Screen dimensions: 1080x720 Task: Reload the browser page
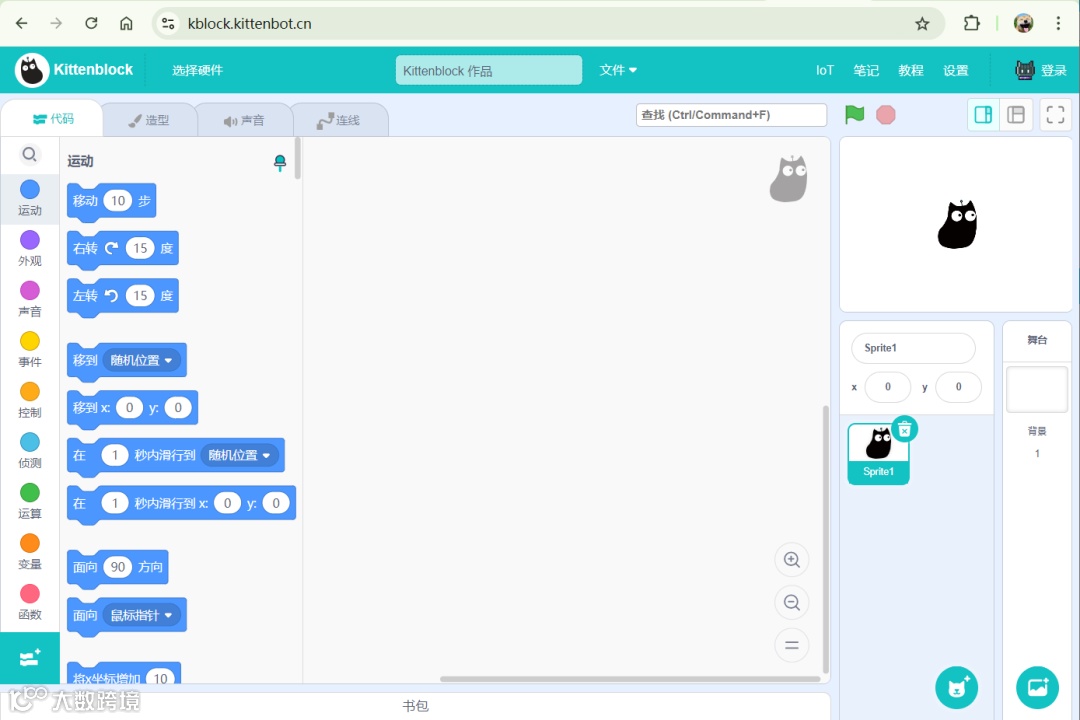coord(91,23)
